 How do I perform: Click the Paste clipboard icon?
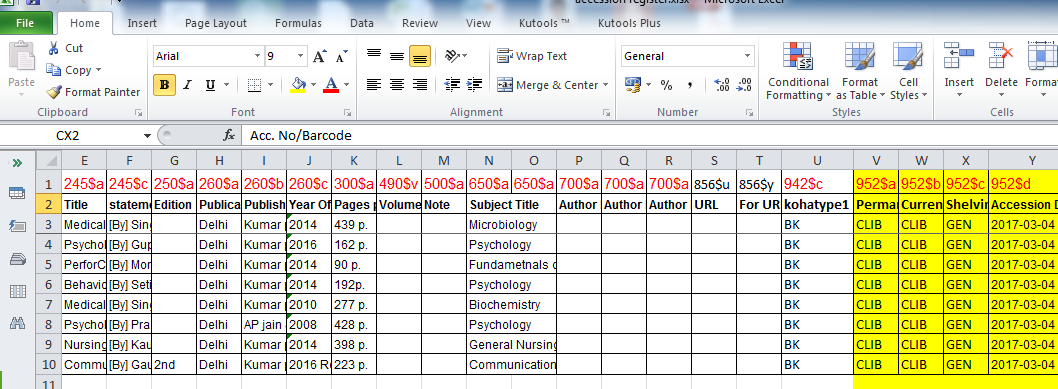pos(21,57)
